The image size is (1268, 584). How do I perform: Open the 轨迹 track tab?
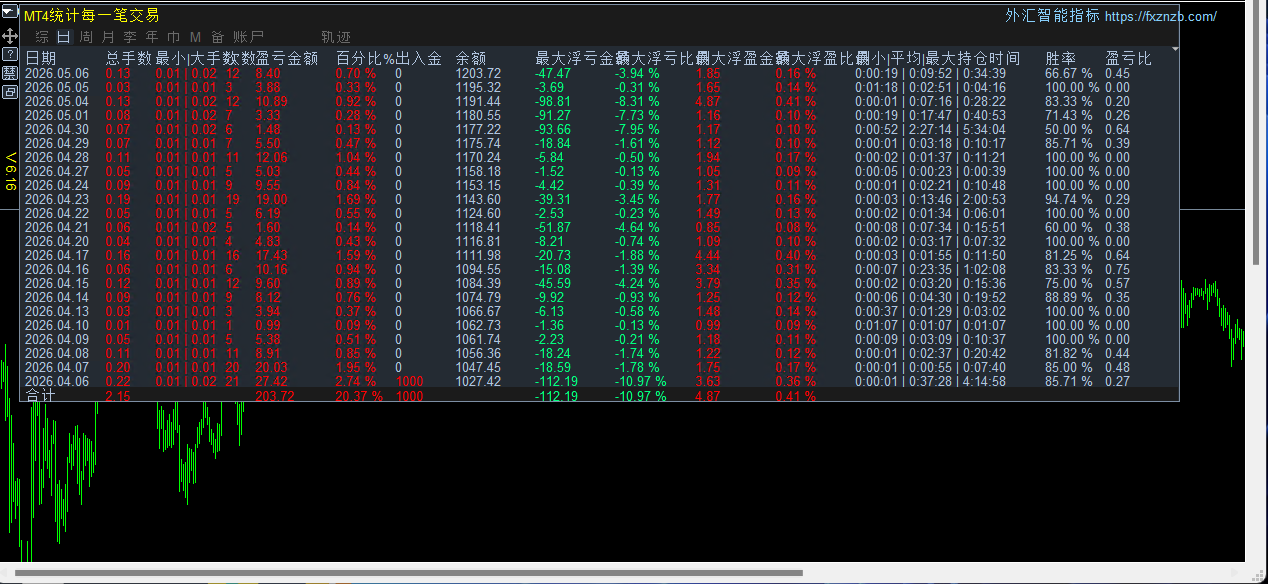(x=337, y=37)
